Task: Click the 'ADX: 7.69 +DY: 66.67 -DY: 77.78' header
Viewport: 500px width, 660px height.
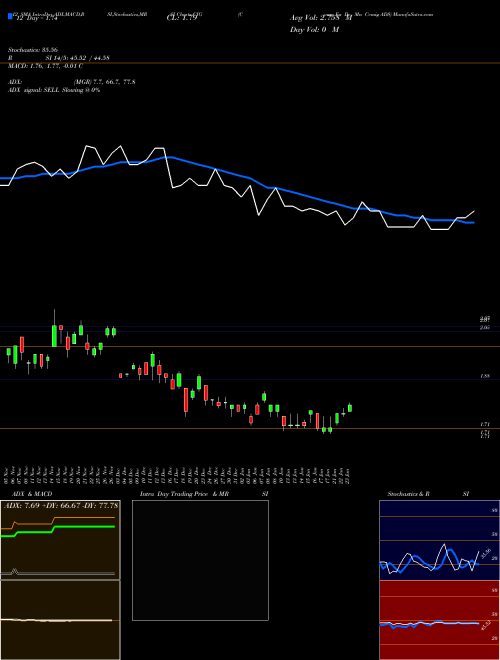Action: pyautogui.click(x=61, y=505)
